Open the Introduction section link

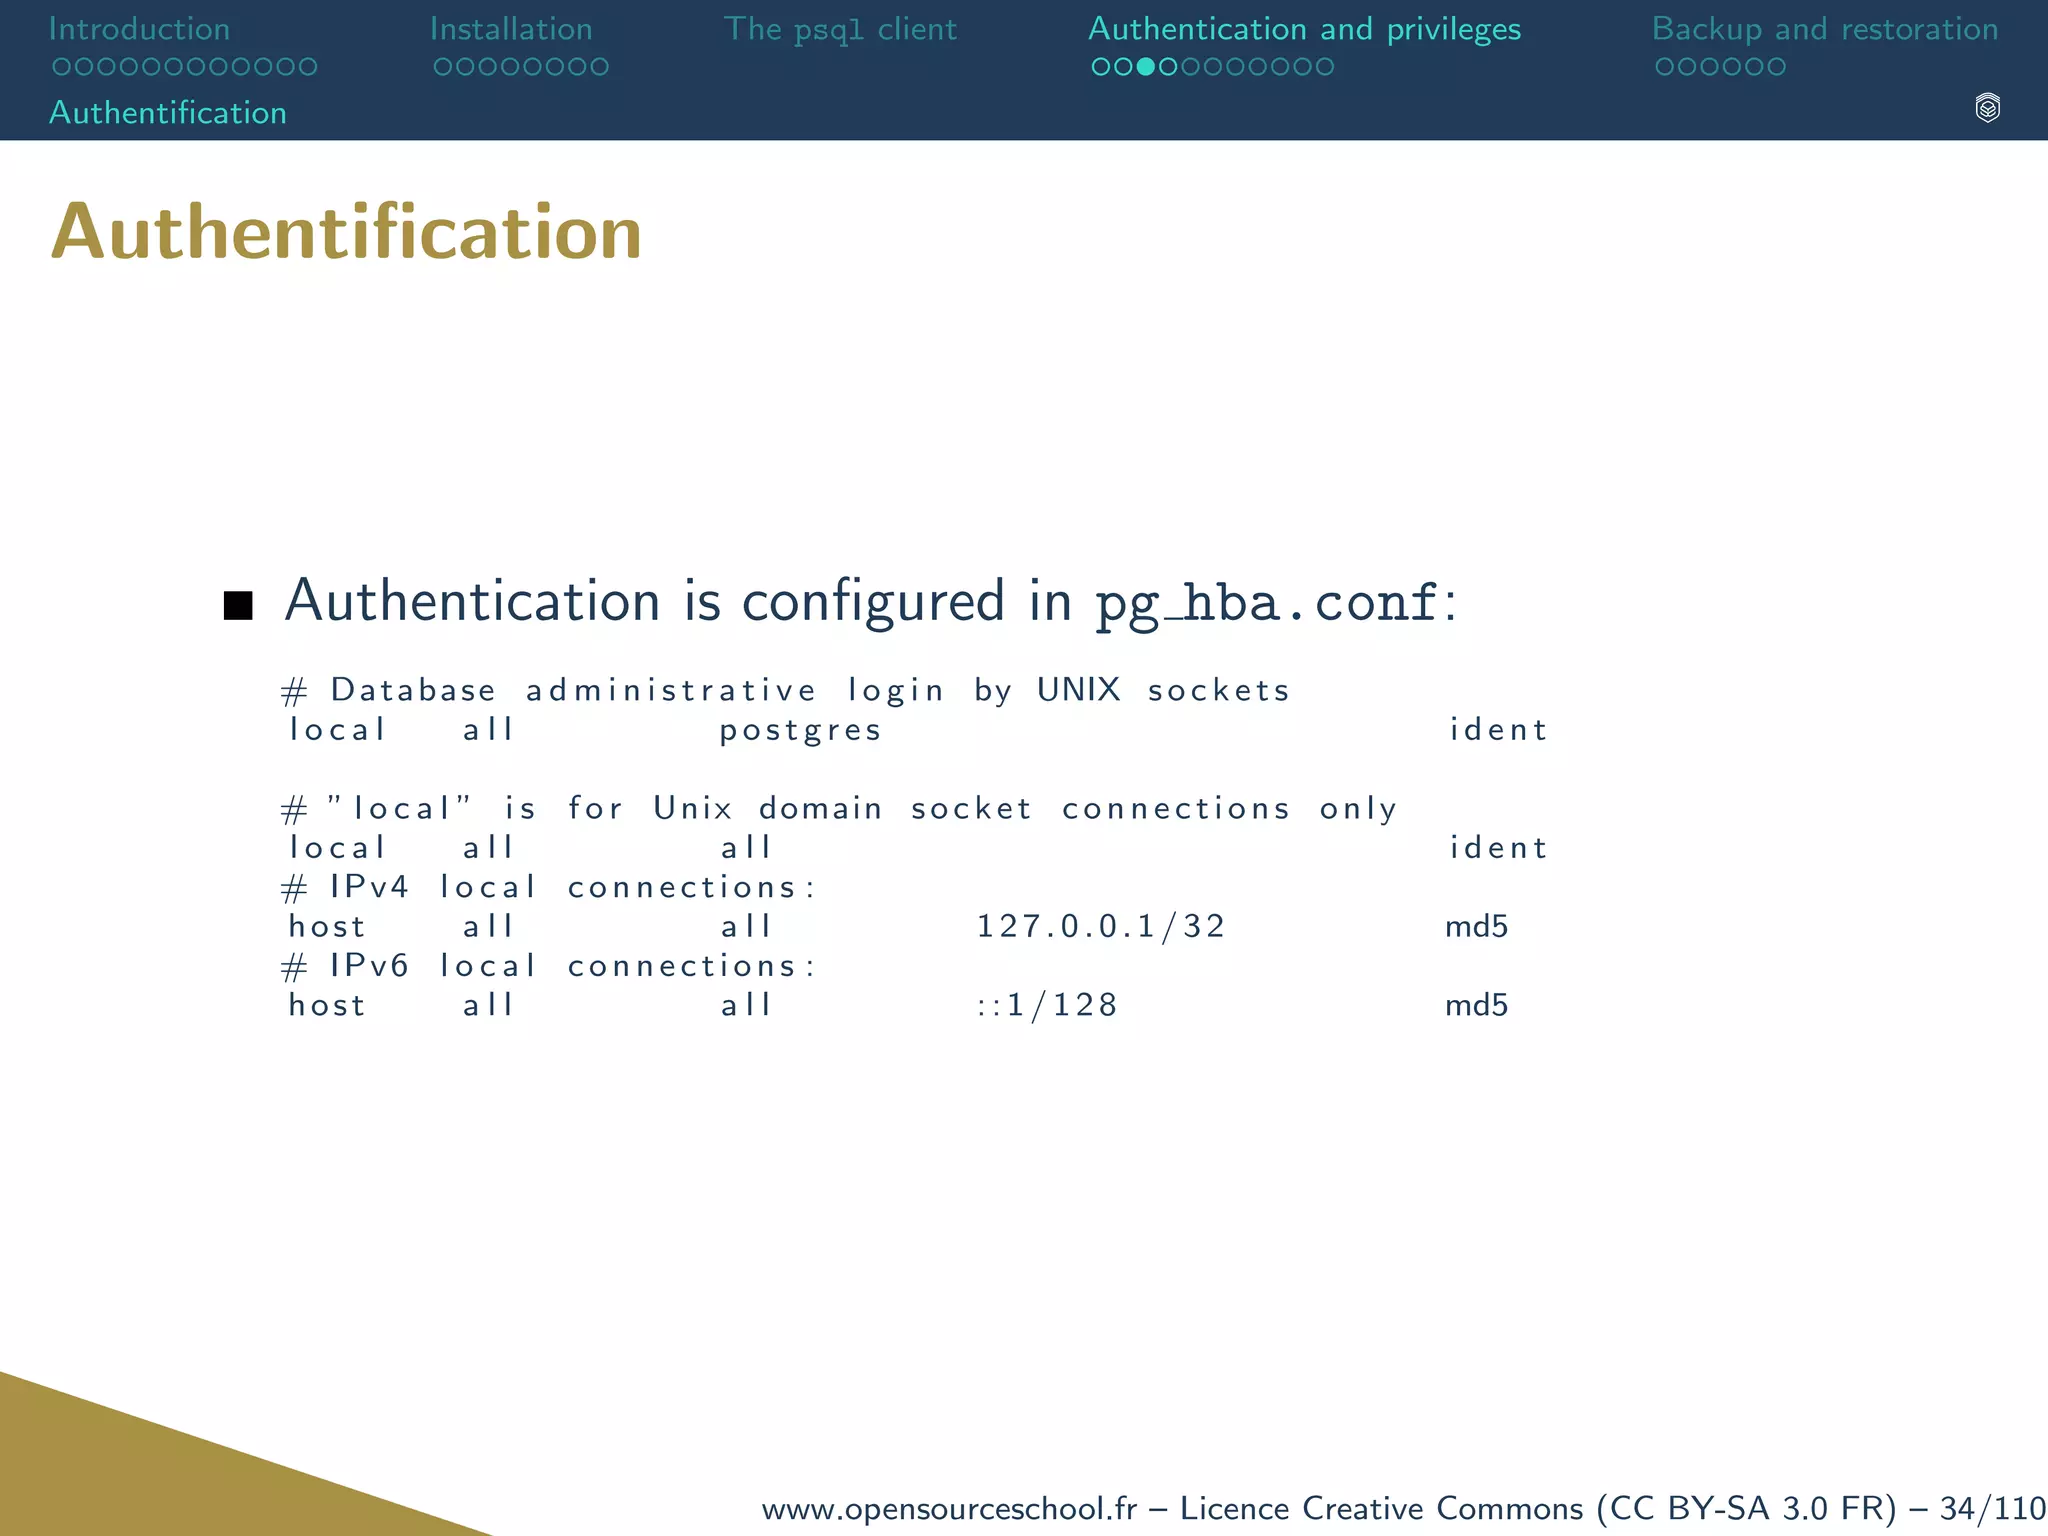tap(139, 29)
